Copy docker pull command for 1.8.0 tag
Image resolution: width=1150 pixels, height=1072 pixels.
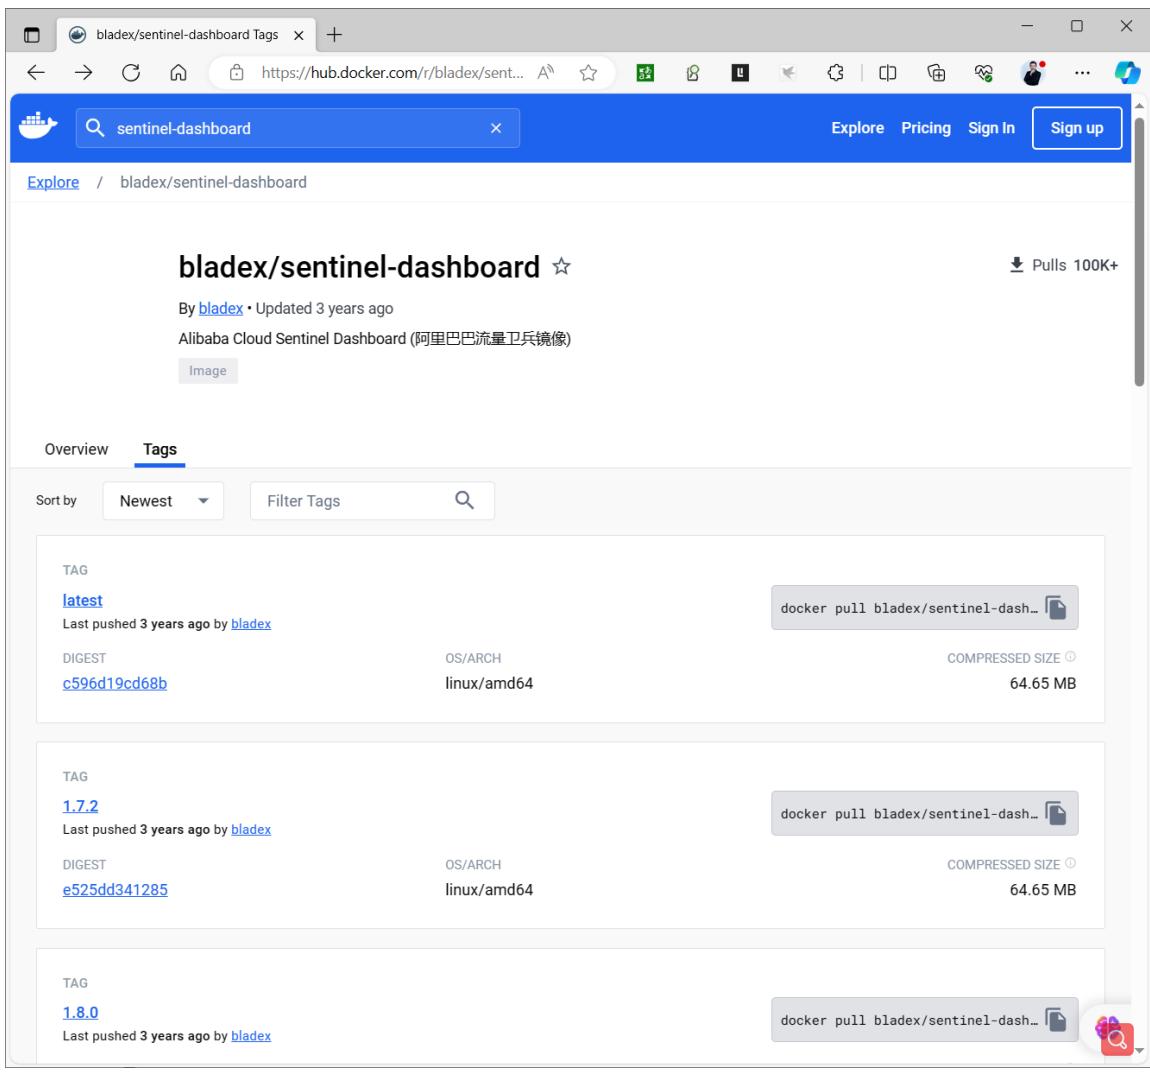[1056, 1020]
